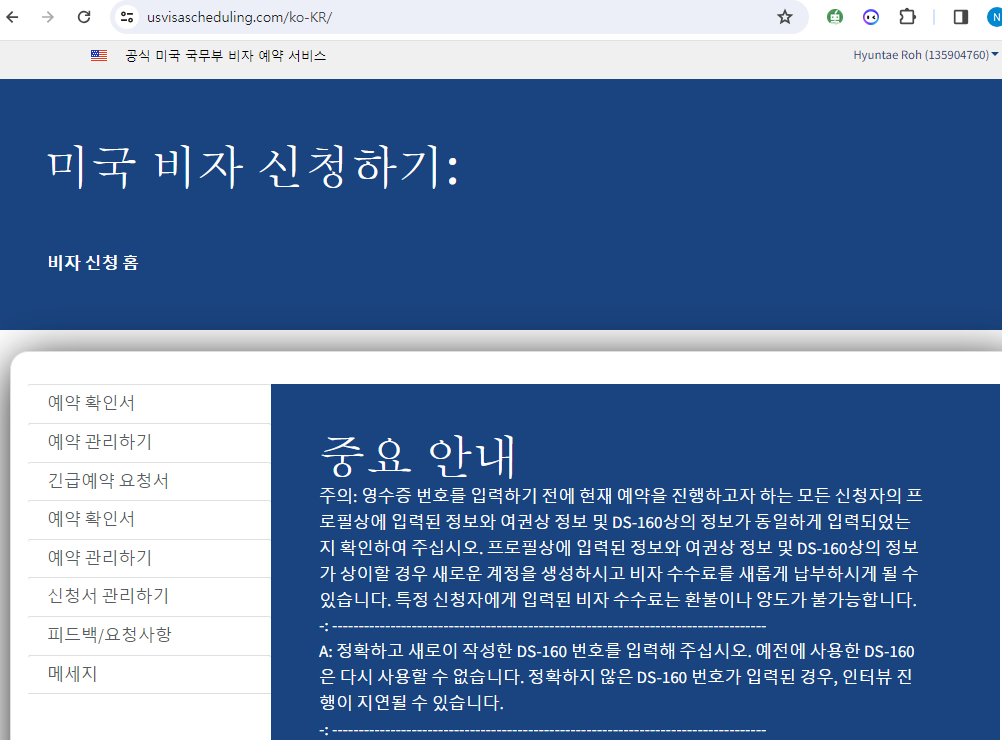
Task: Open 긴급예약 요청서 in the sidebar
Action: pyautogui.click(x=108, y=481)
